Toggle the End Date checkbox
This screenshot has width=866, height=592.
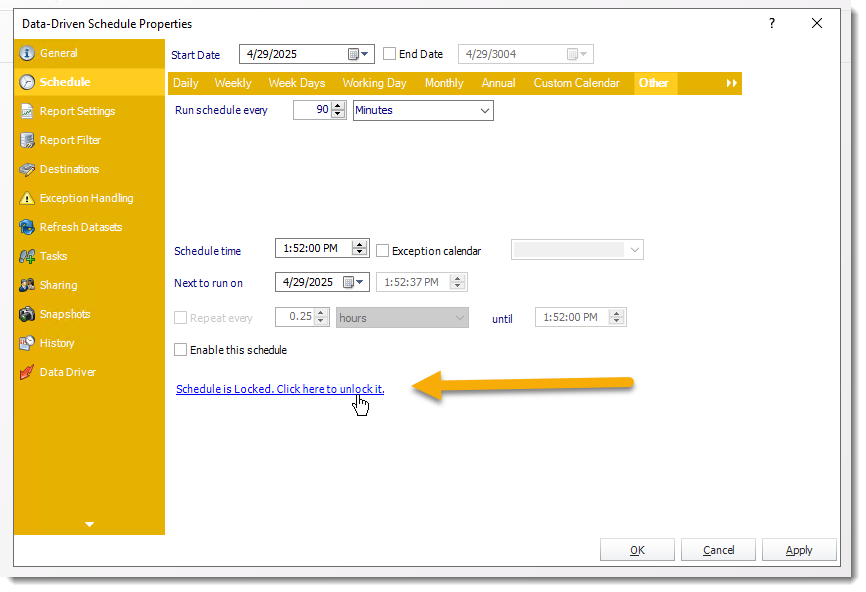tap(389, 54)
